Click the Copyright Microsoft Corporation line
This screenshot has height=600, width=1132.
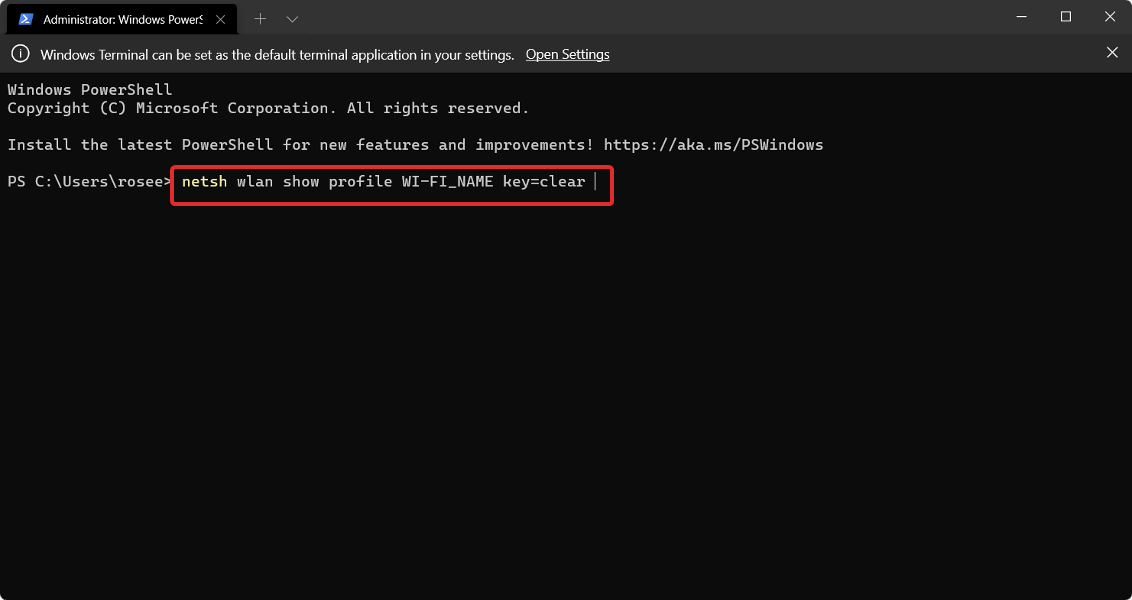(x=268, y=108)
